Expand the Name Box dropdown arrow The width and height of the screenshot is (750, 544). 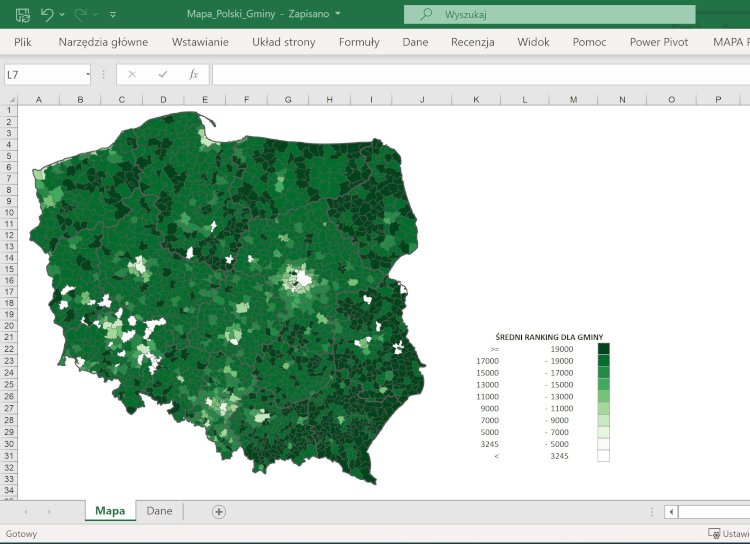pyautogui.click(x=88, y=75)
